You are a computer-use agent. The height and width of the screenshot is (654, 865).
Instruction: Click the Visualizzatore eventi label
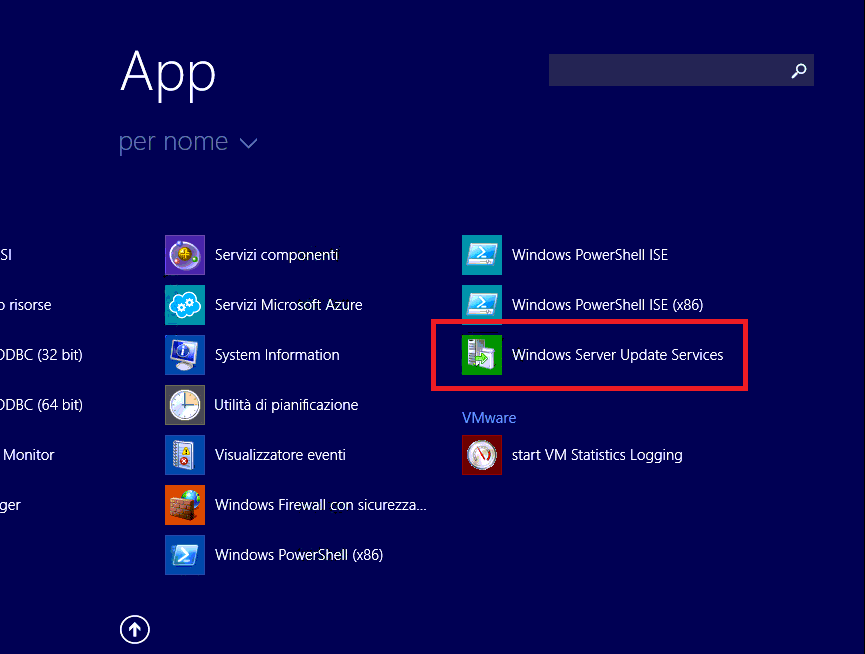click(280, 455)
